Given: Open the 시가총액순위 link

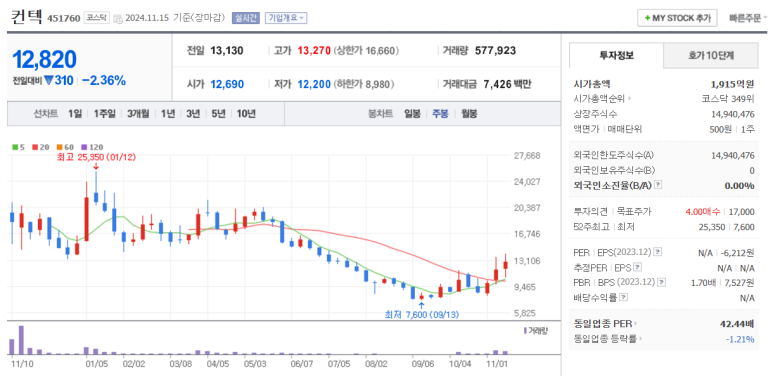Looking at the screenshot, I should 602,99.
